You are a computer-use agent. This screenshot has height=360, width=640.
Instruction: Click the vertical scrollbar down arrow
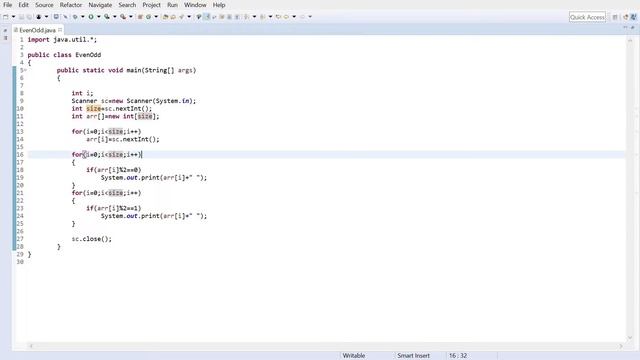630,338
